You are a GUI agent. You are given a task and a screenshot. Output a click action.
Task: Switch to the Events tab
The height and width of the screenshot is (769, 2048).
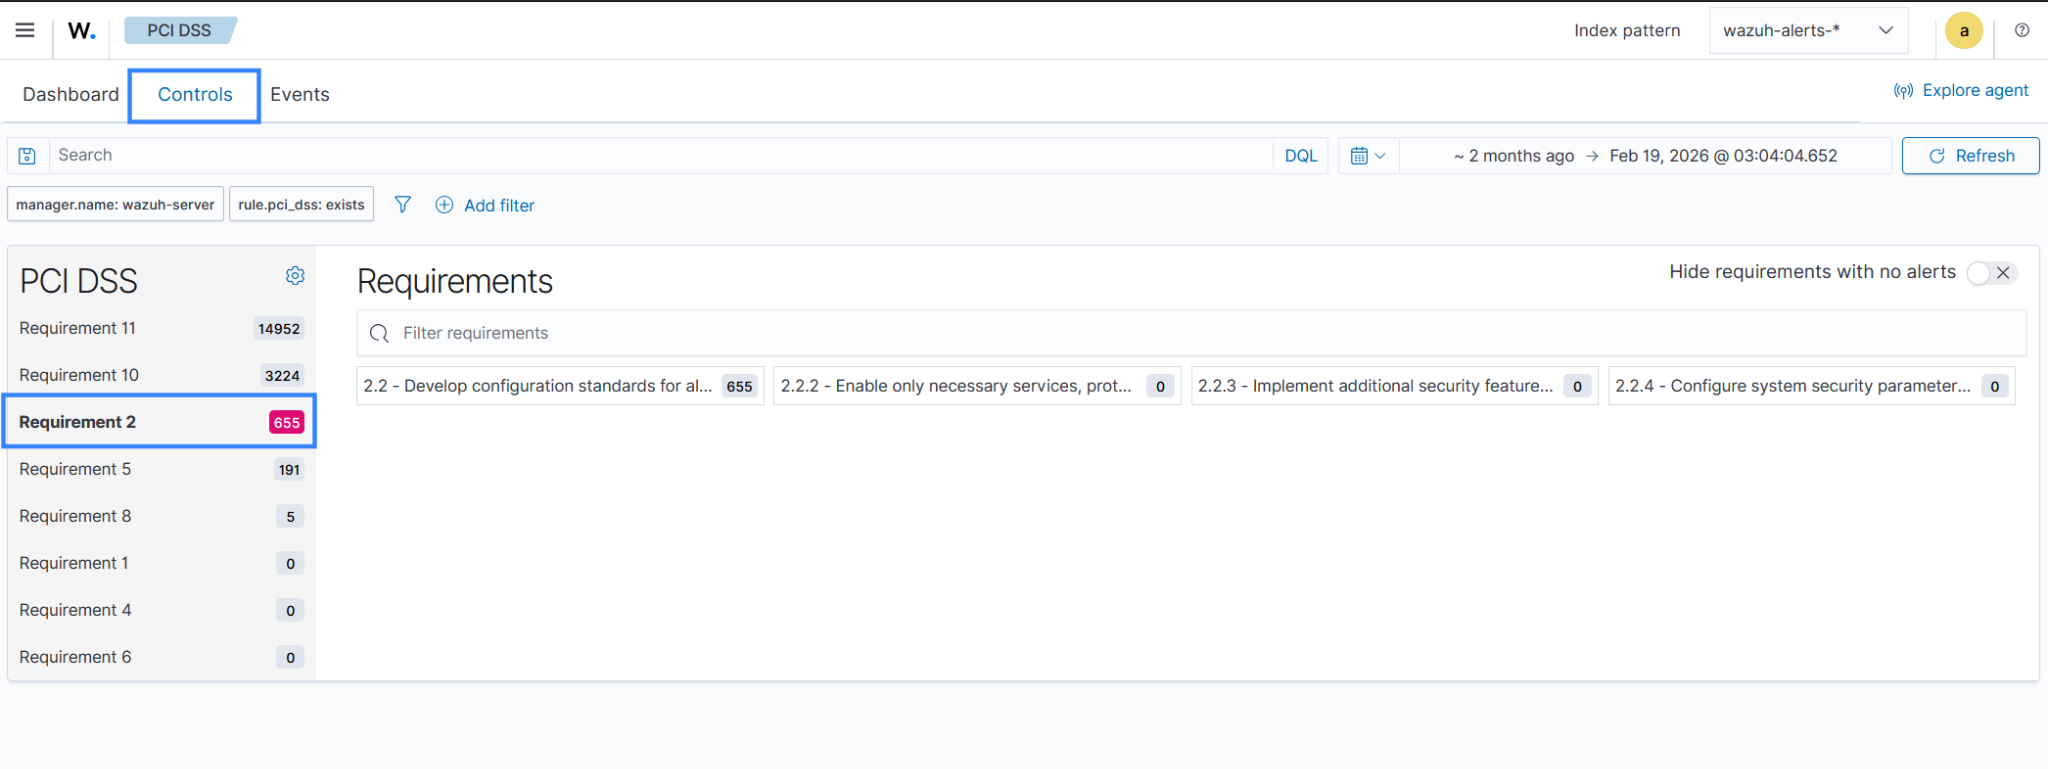click(299, 94)
